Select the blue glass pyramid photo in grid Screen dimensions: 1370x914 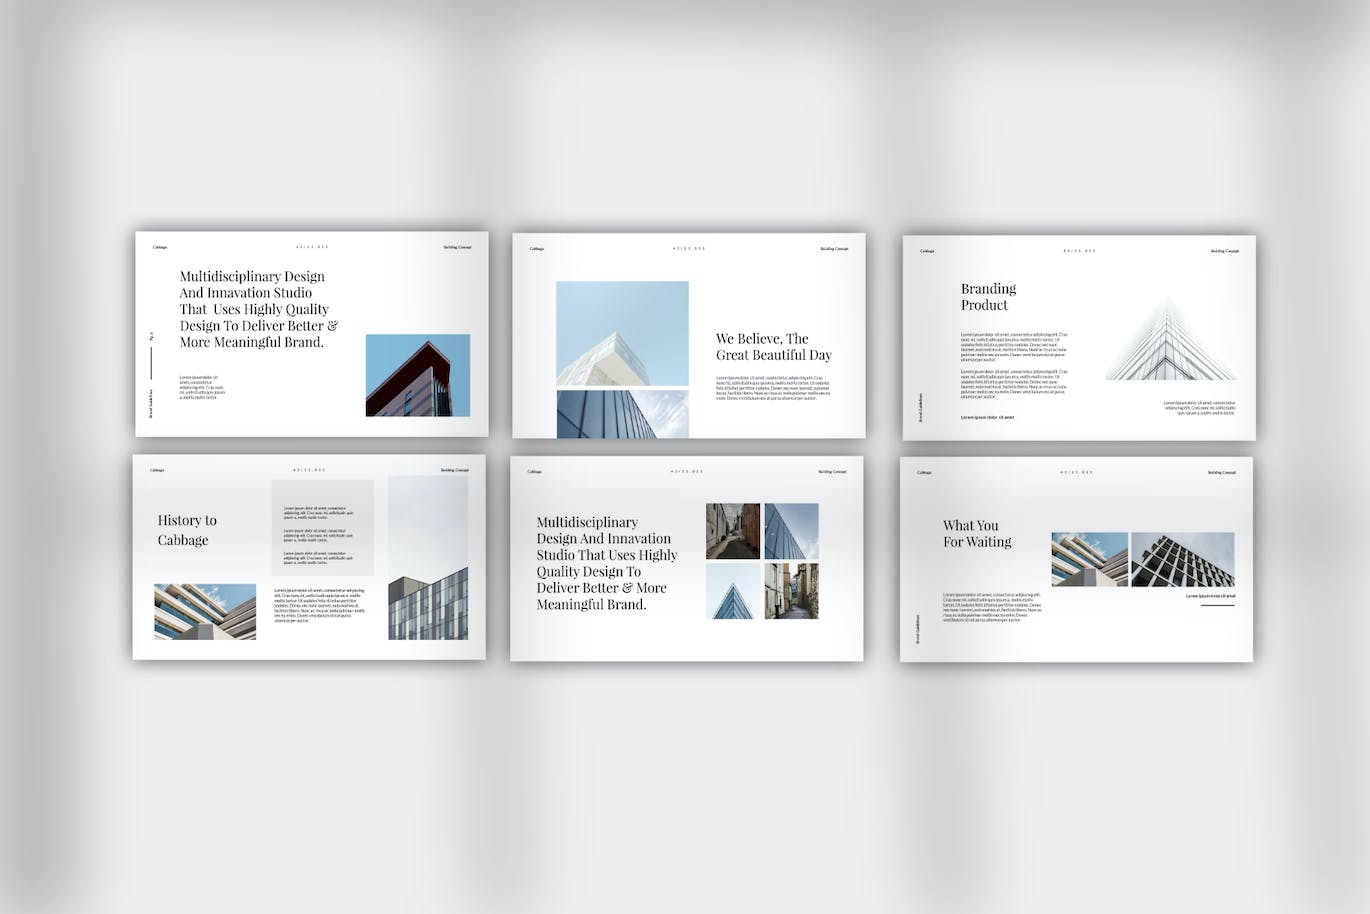[x=732, y=591]
